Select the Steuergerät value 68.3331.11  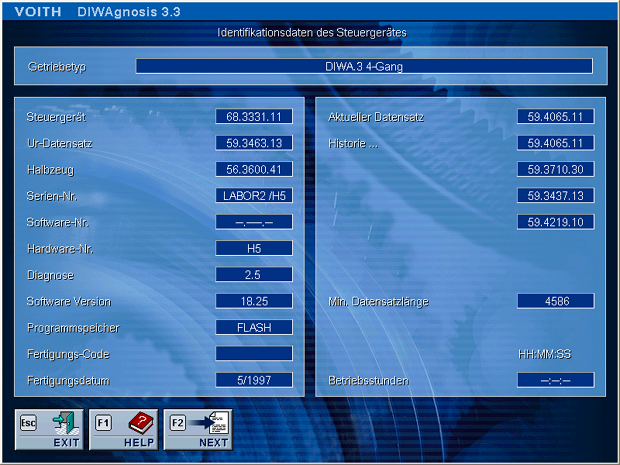pyautogui.click(x=254, y=117)
